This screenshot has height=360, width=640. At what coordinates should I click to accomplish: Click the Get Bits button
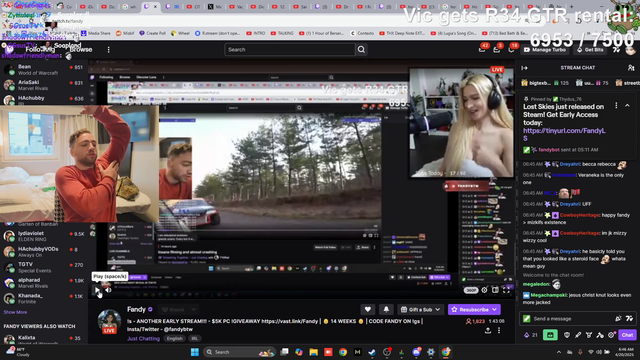point(590,49)
